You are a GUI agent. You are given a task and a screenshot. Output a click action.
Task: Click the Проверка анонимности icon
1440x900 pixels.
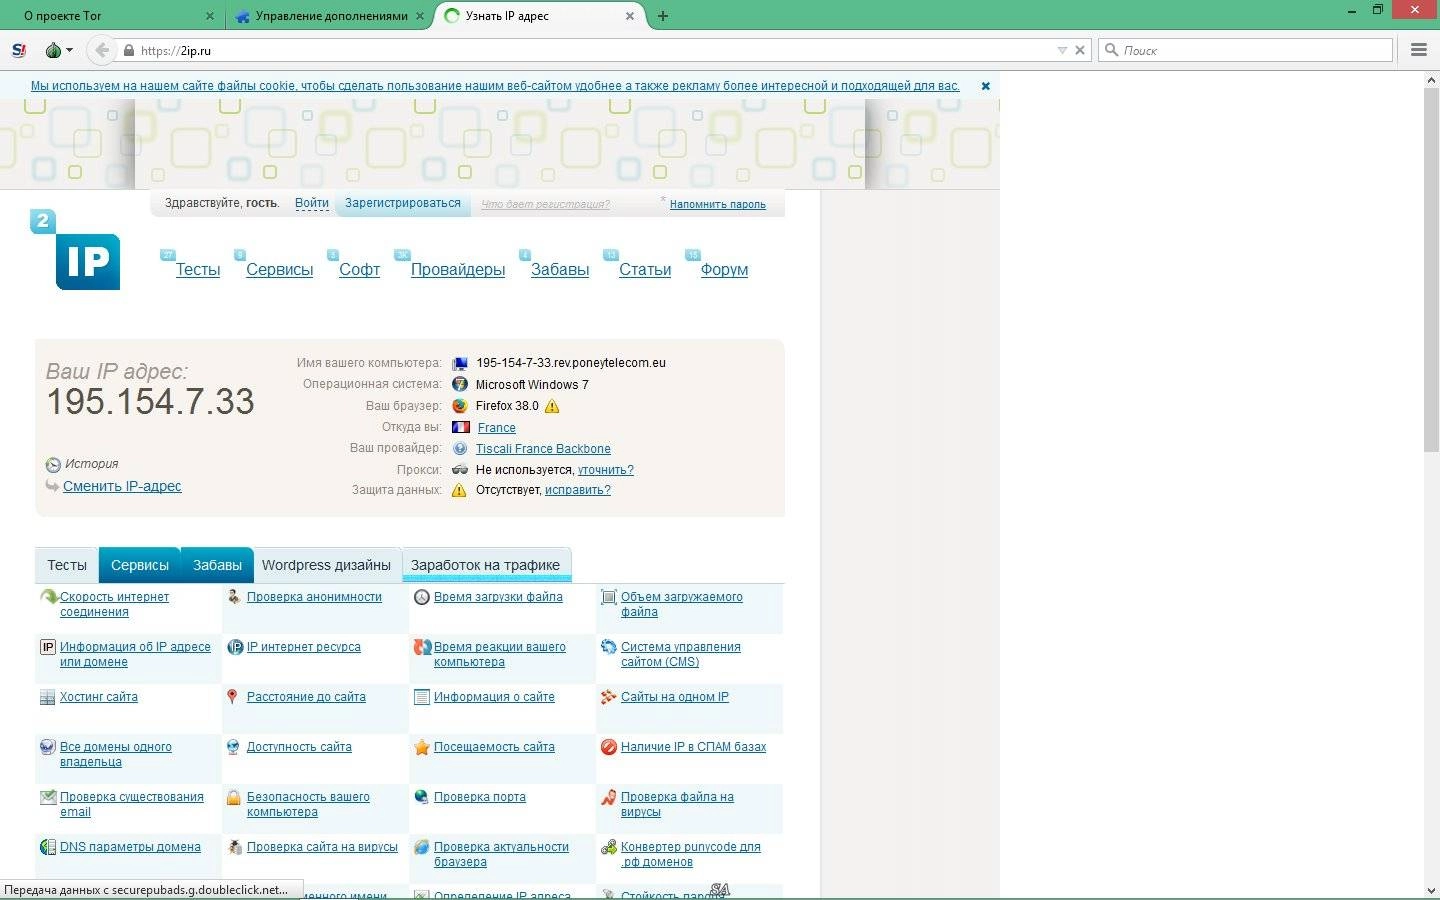click(234, 597)
